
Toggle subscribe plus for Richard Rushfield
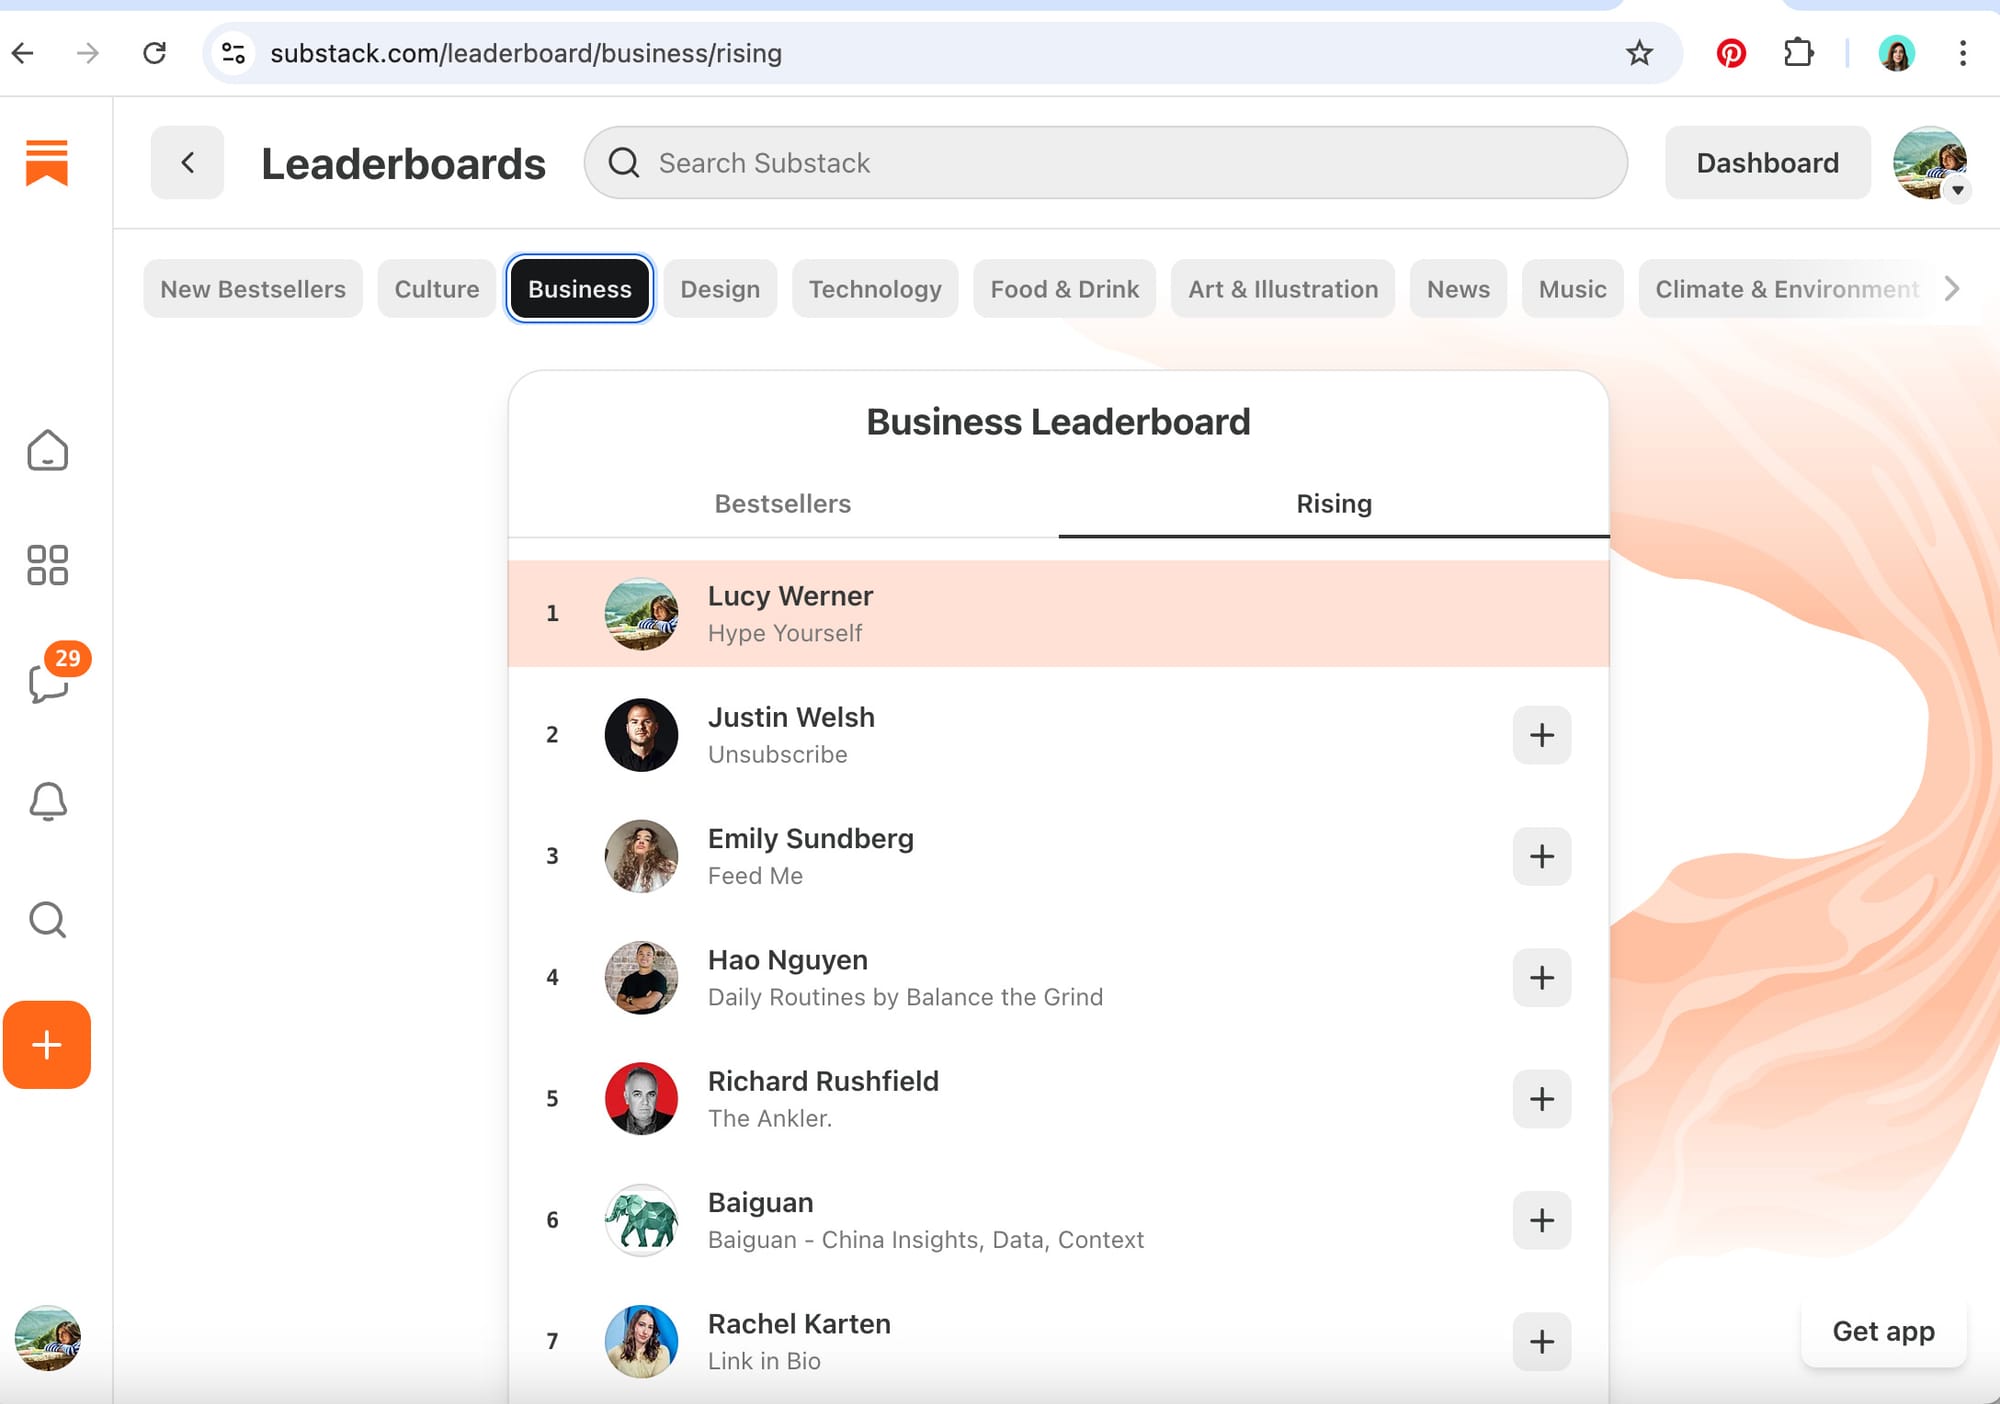click(x=1541, y=1099)
